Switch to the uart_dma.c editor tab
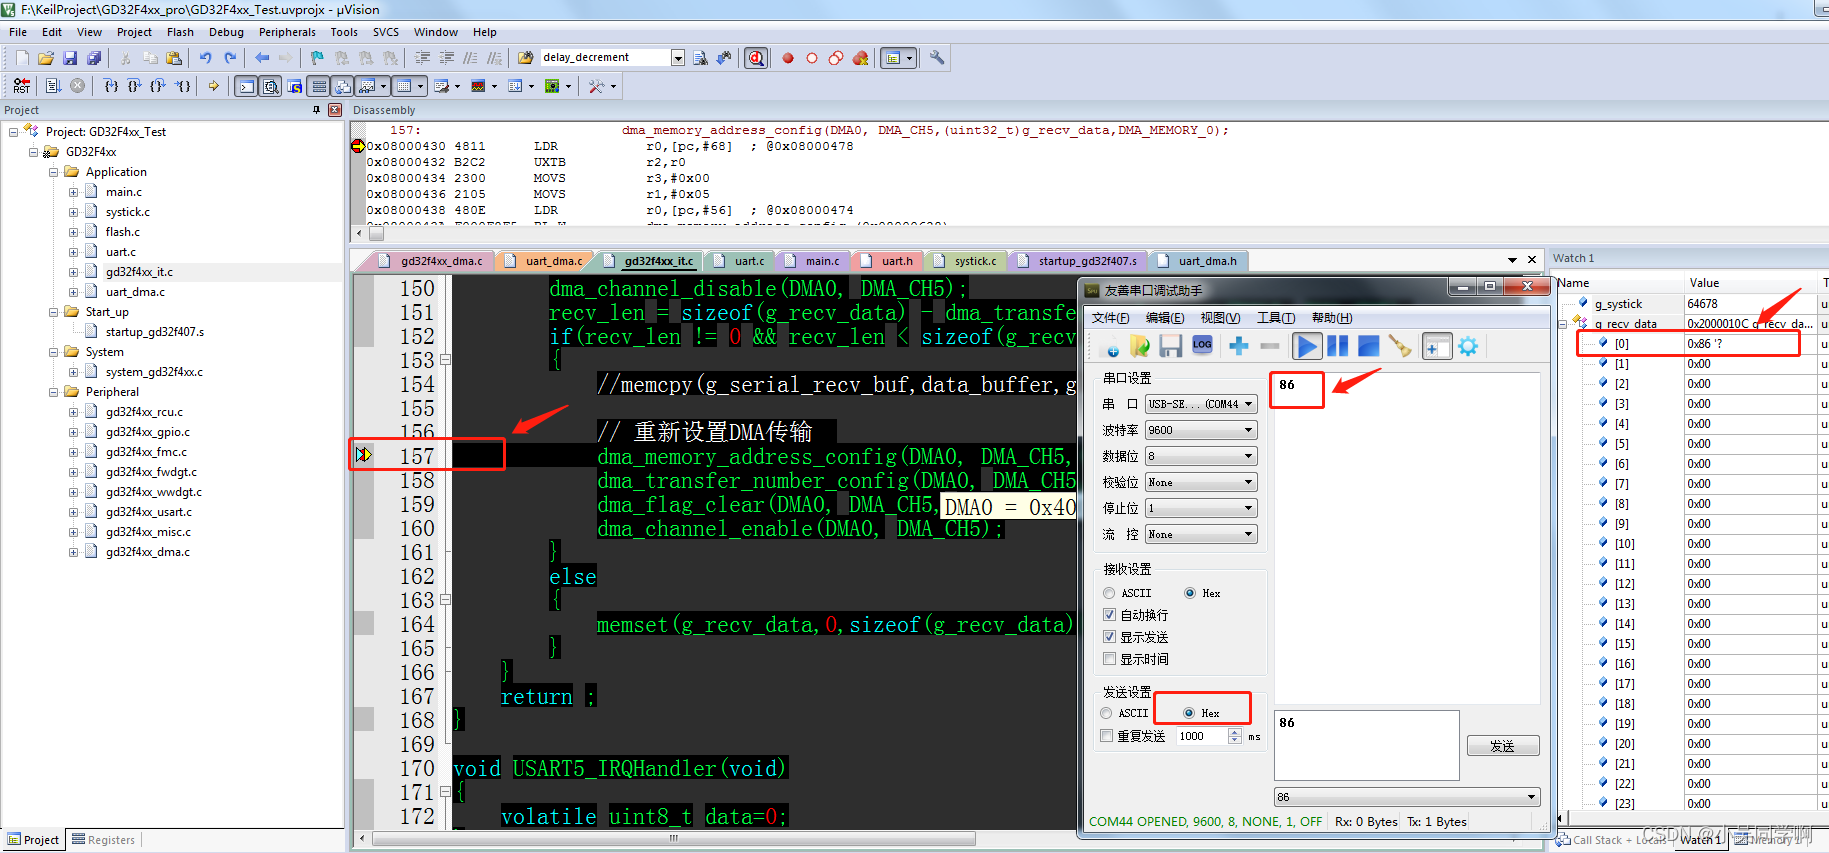This screenshot has height=853, width=1829. [554, 261]
